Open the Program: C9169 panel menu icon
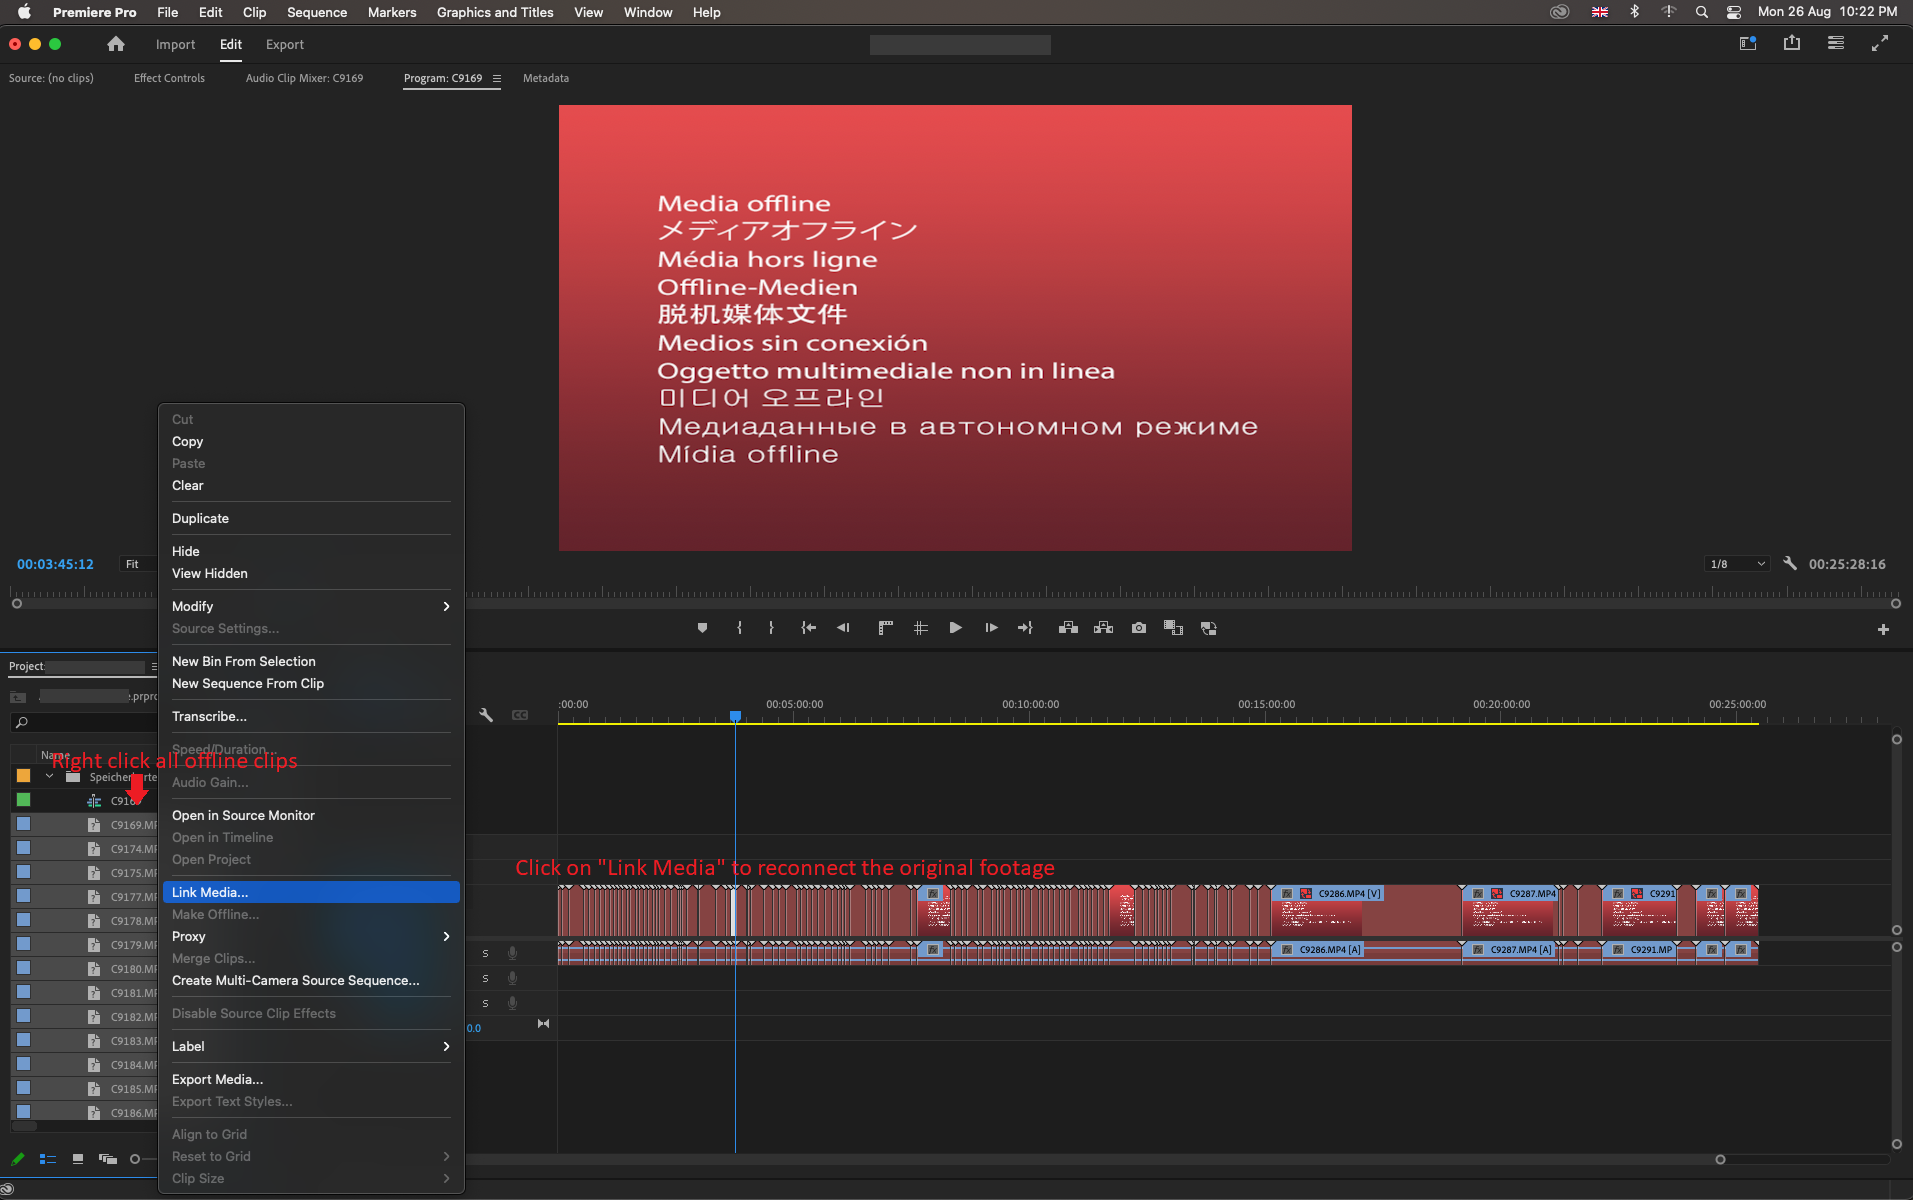 [496, 78]
